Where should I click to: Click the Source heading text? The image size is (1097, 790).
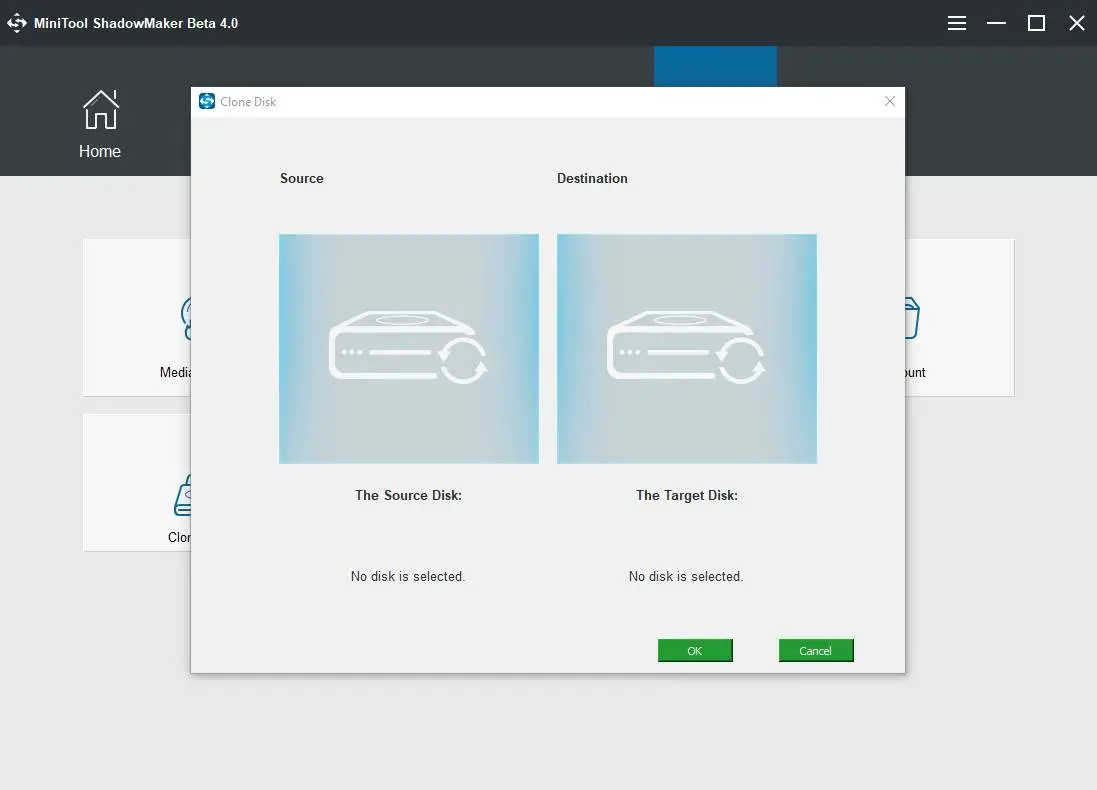(302, 178)
